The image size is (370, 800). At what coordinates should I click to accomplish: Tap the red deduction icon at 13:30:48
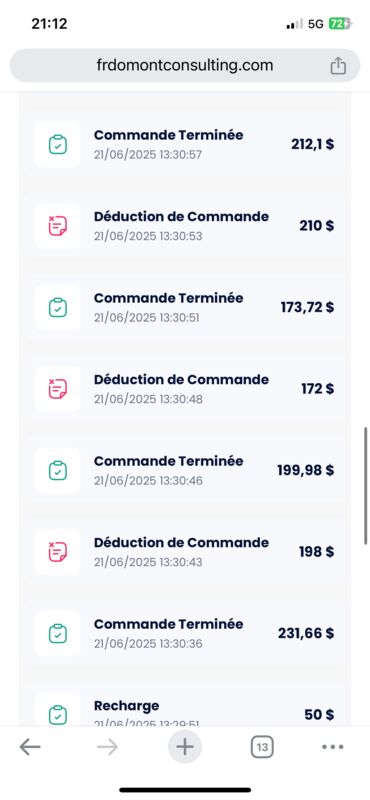pos(58,389)
